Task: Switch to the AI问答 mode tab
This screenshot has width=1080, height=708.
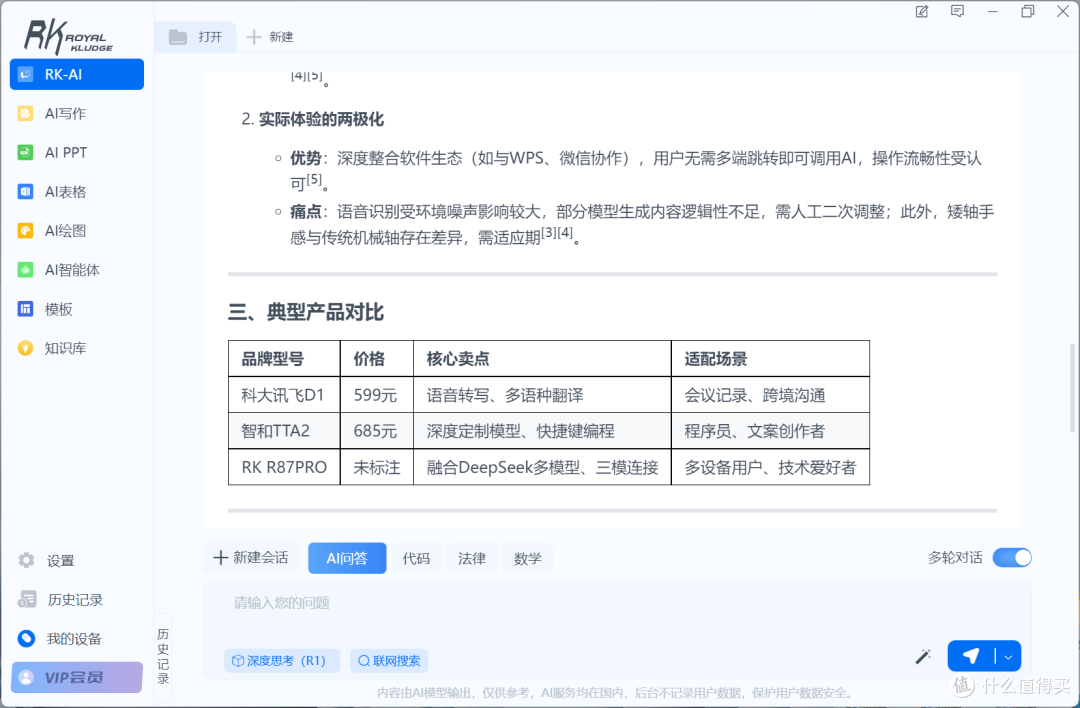Action: pyautogui.click(x=347, y=559)
